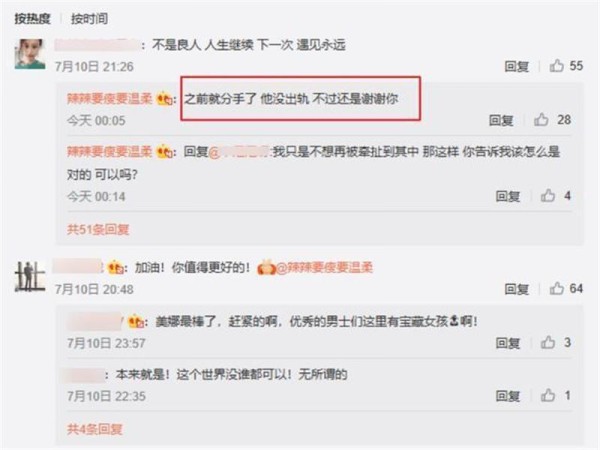Expand 共51条回复 replies
This screenshot has width=600, height=450.
click(98, 229)
